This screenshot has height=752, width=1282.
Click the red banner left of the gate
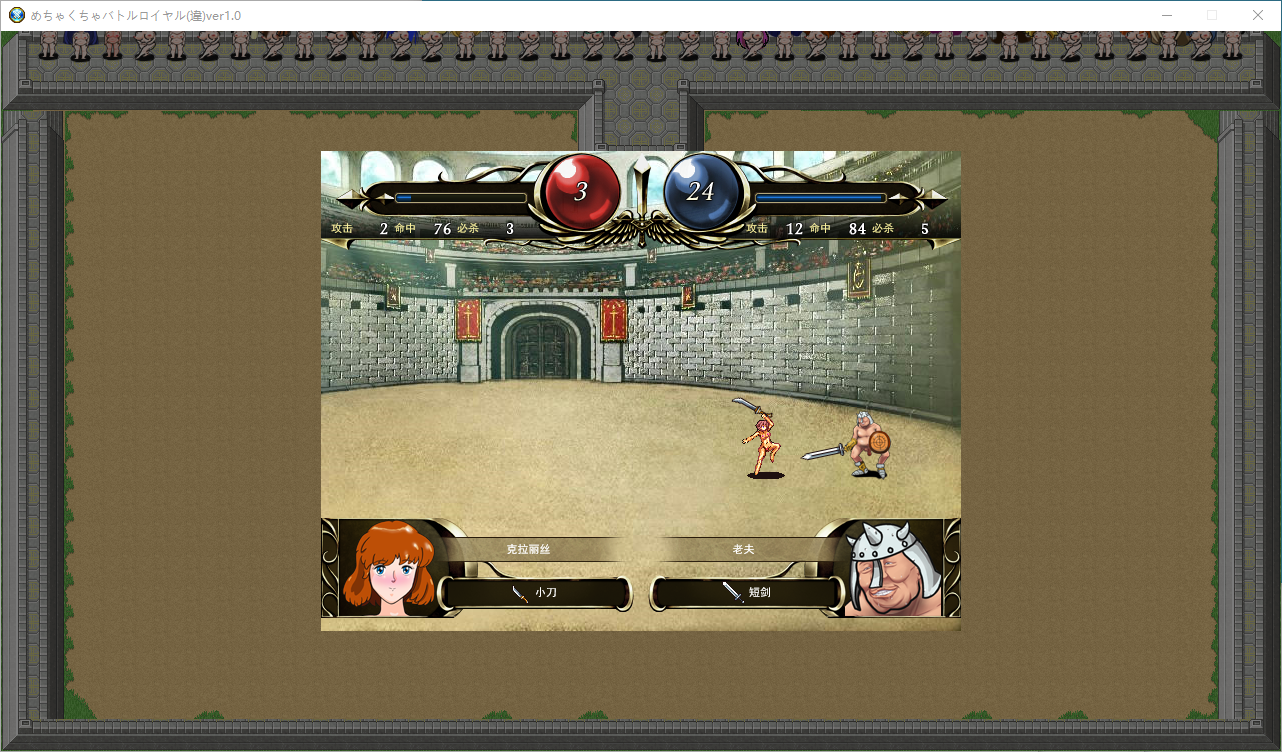(467, 320)
